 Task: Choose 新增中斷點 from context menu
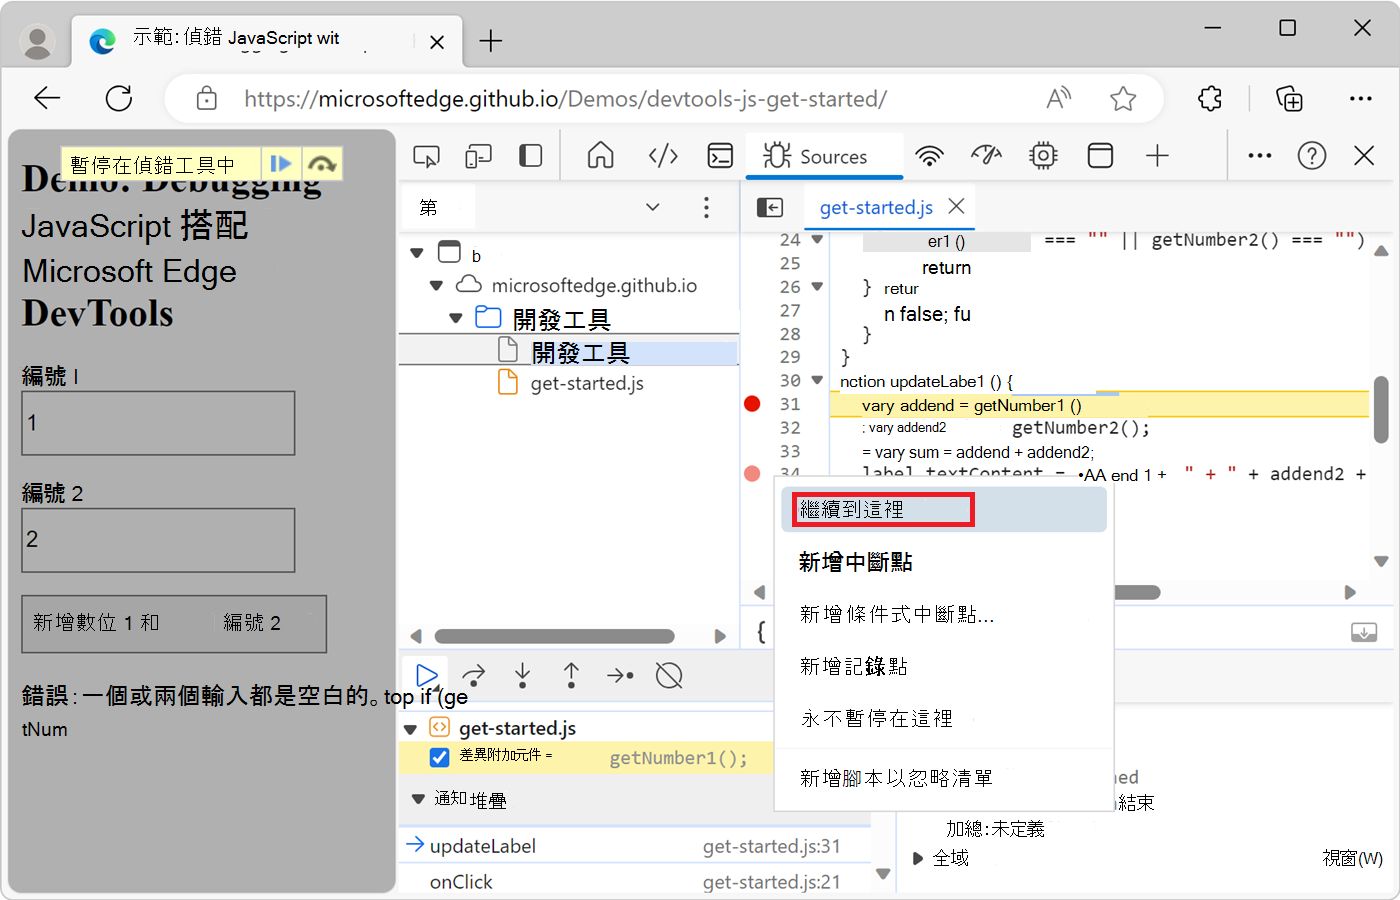click(944, 562)
